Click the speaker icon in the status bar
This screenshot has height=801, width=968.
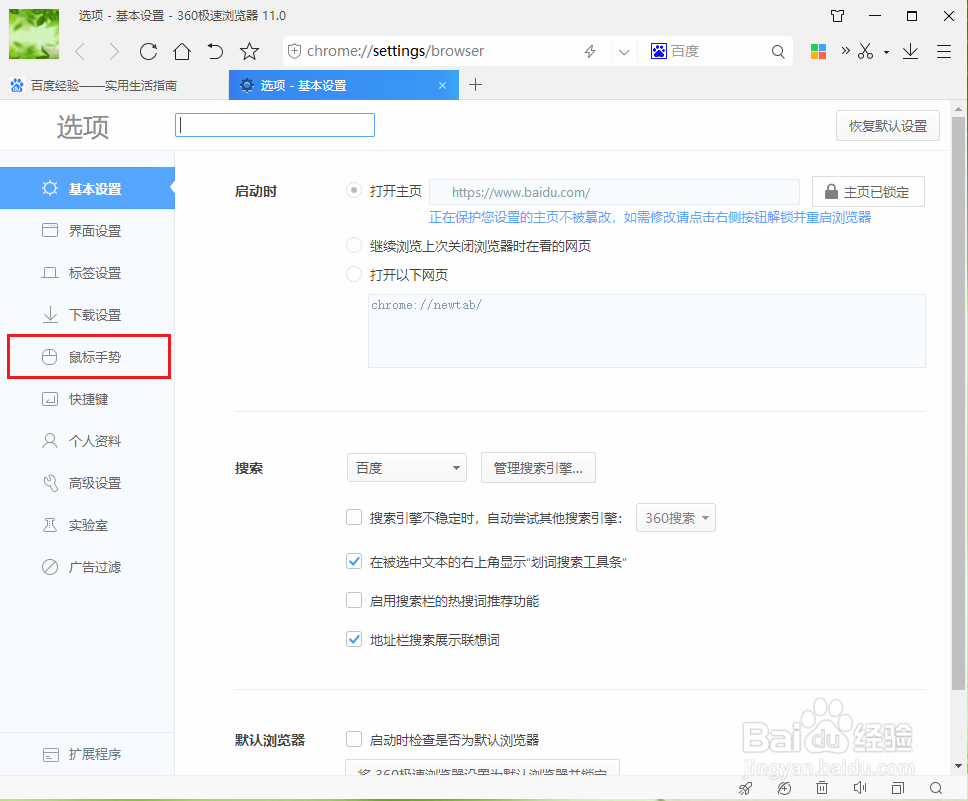pos(860,788)
